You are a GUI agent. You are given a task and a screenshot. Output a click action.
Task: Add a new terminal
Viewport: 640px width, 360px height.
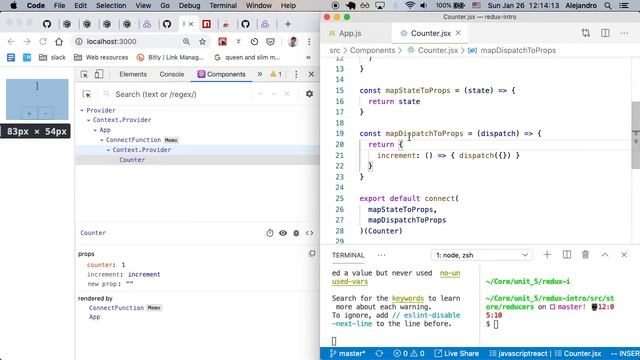(x=547, y=255)
